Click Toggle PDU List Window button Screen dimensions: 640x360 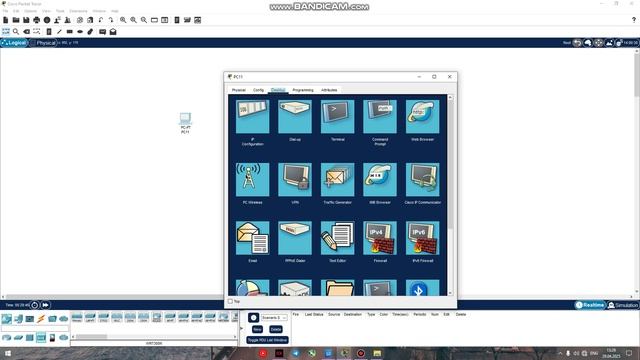tap(267, 340)
